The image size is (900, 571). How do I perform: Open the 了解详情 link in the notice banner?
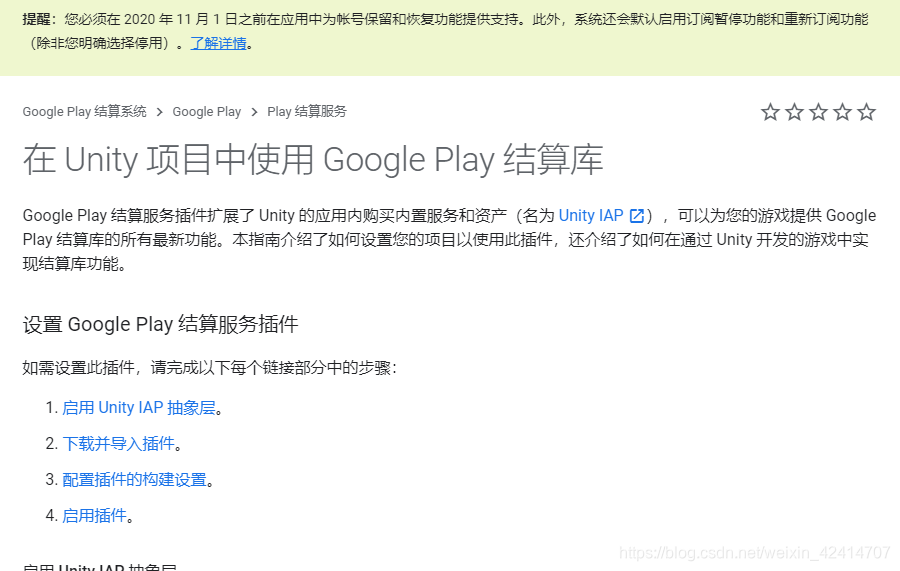coord(218,43)
